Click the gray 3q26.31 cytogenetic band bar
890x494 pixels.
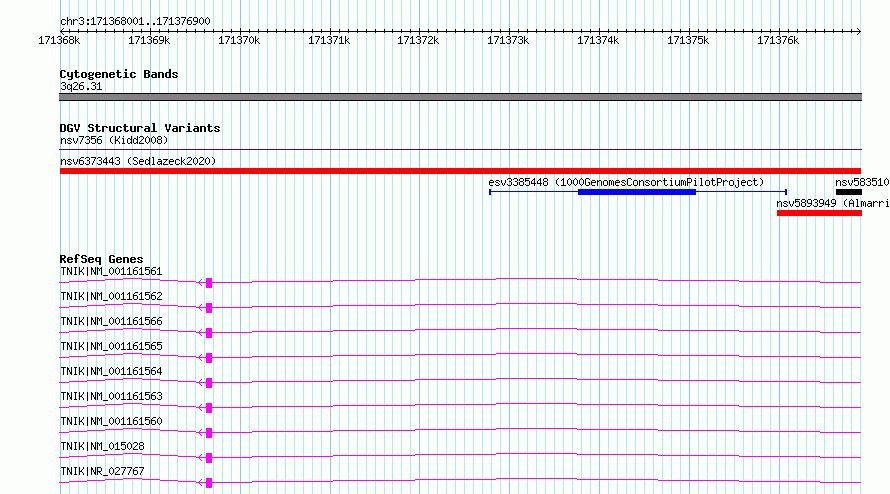coord(460,97)
